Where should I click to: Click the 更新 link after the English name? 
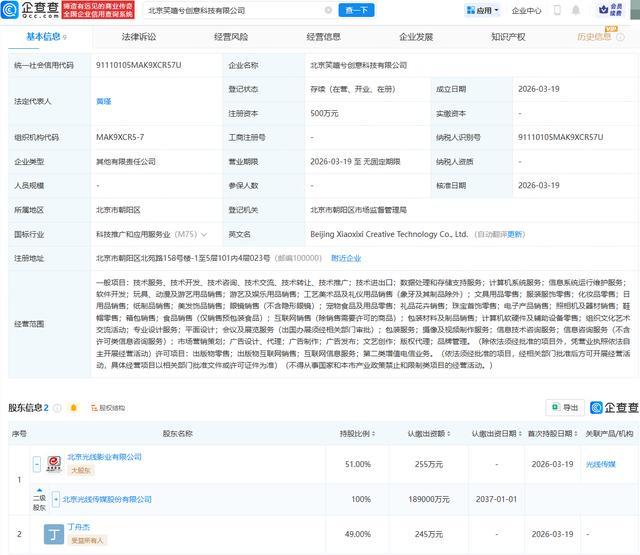tap(516, 234)
